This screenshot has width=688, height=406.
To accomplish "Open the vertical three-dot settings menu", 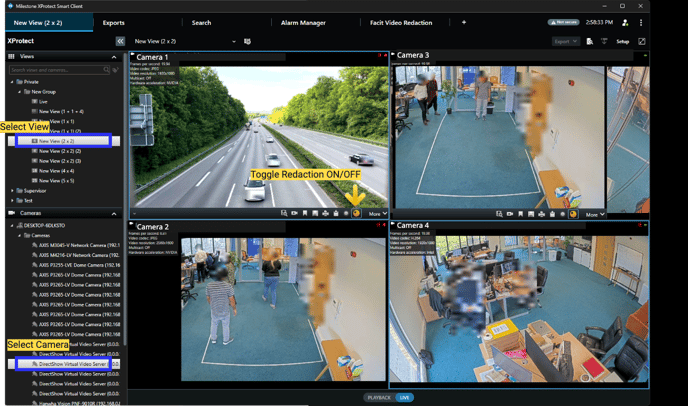I will point(641,22).
